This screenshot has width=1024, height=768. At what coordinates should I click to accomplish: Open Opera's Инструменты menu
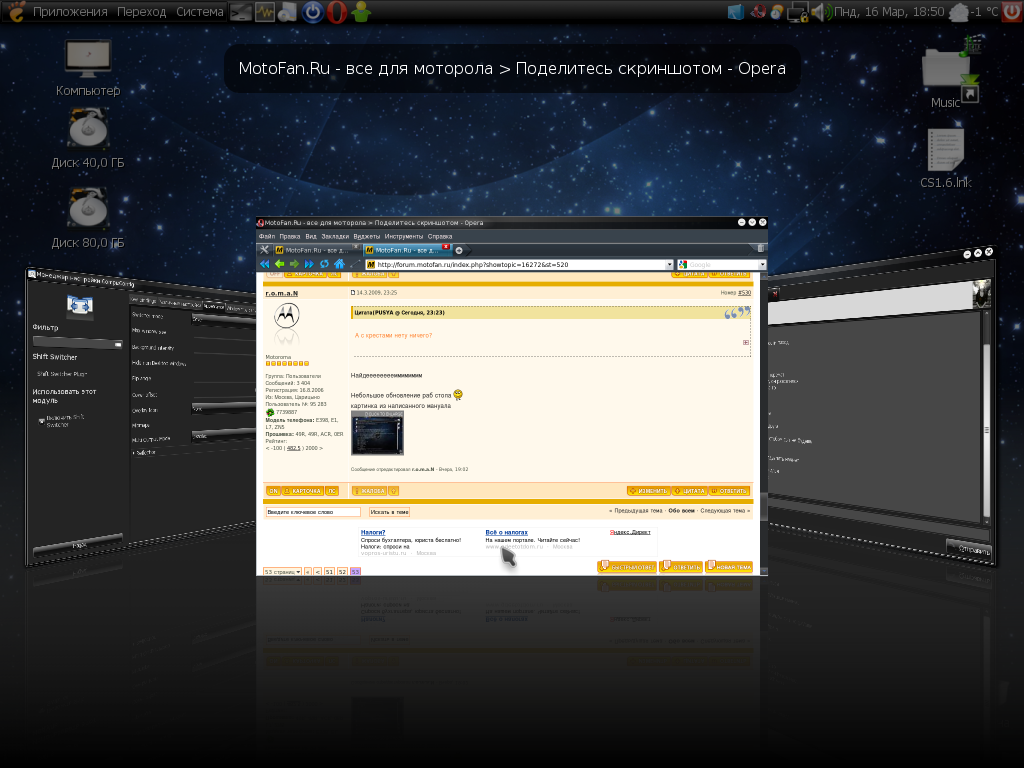click(x=404, y=236)
